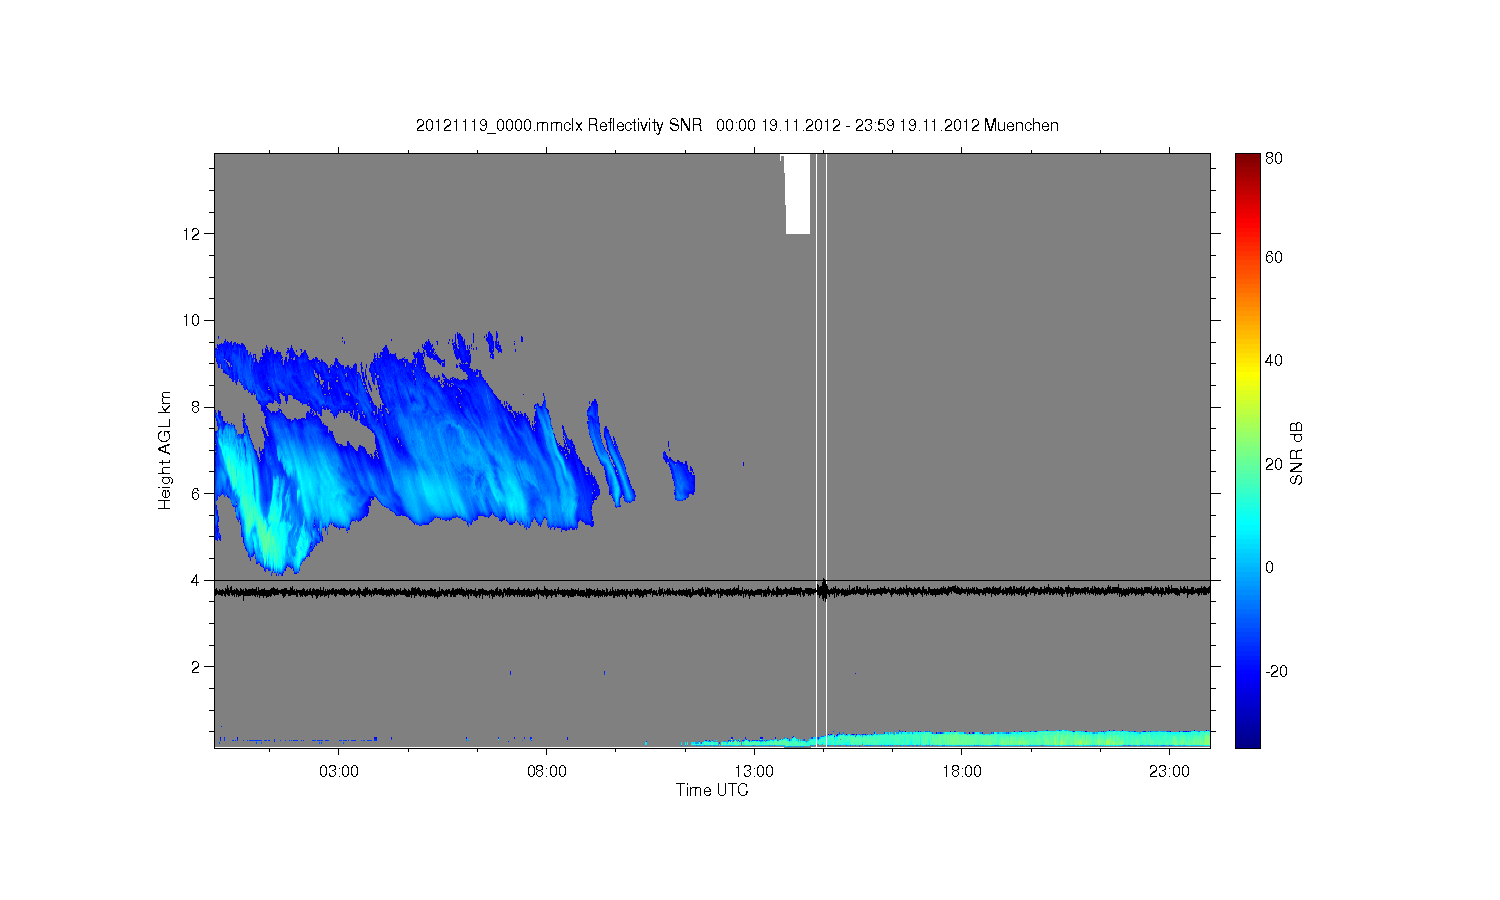Click the small isolated blue echo near 11:00
This screenshot has height=900, width=1500.
(x=680, y=475)
